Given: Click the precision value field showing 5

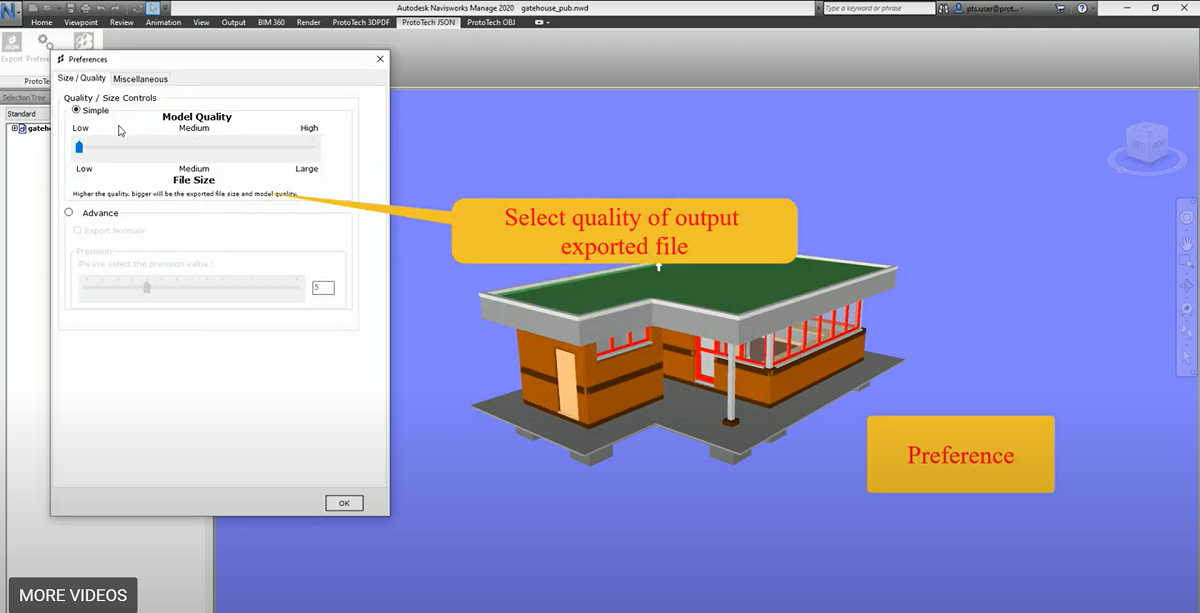Looking at the screenshot, I should click(323, 288).
